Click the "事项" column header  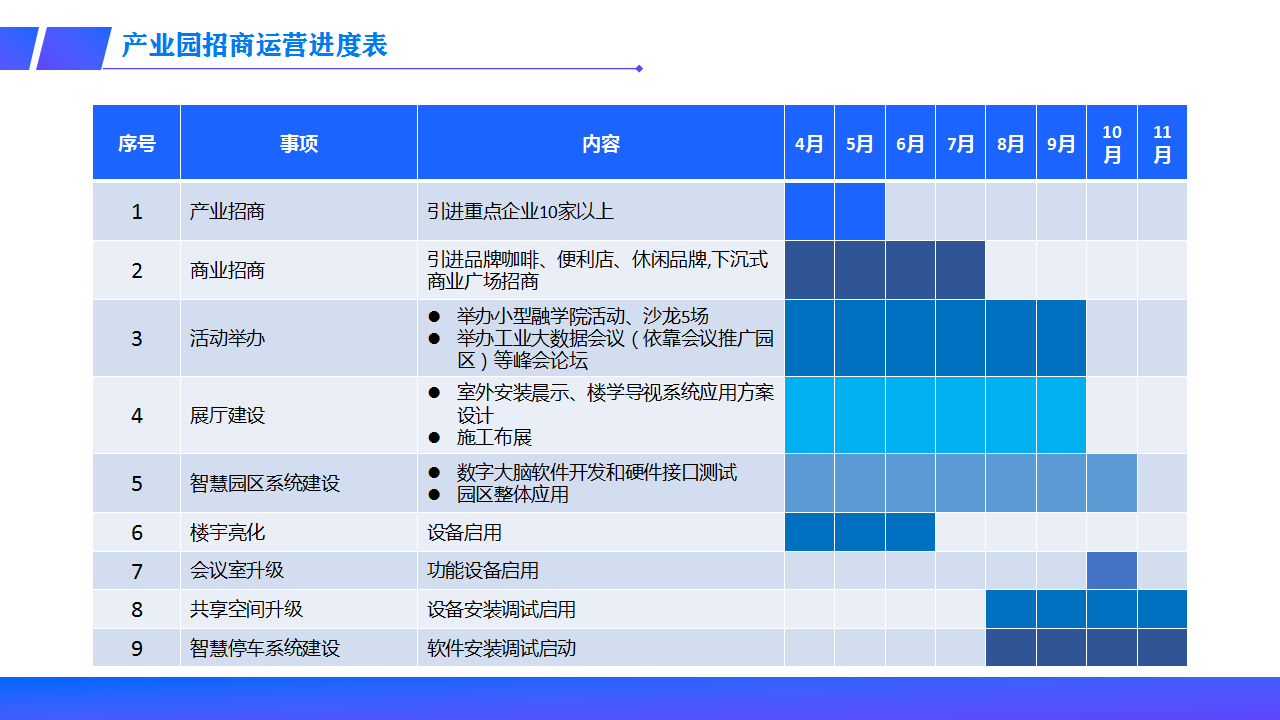click(x=298, y=143)
